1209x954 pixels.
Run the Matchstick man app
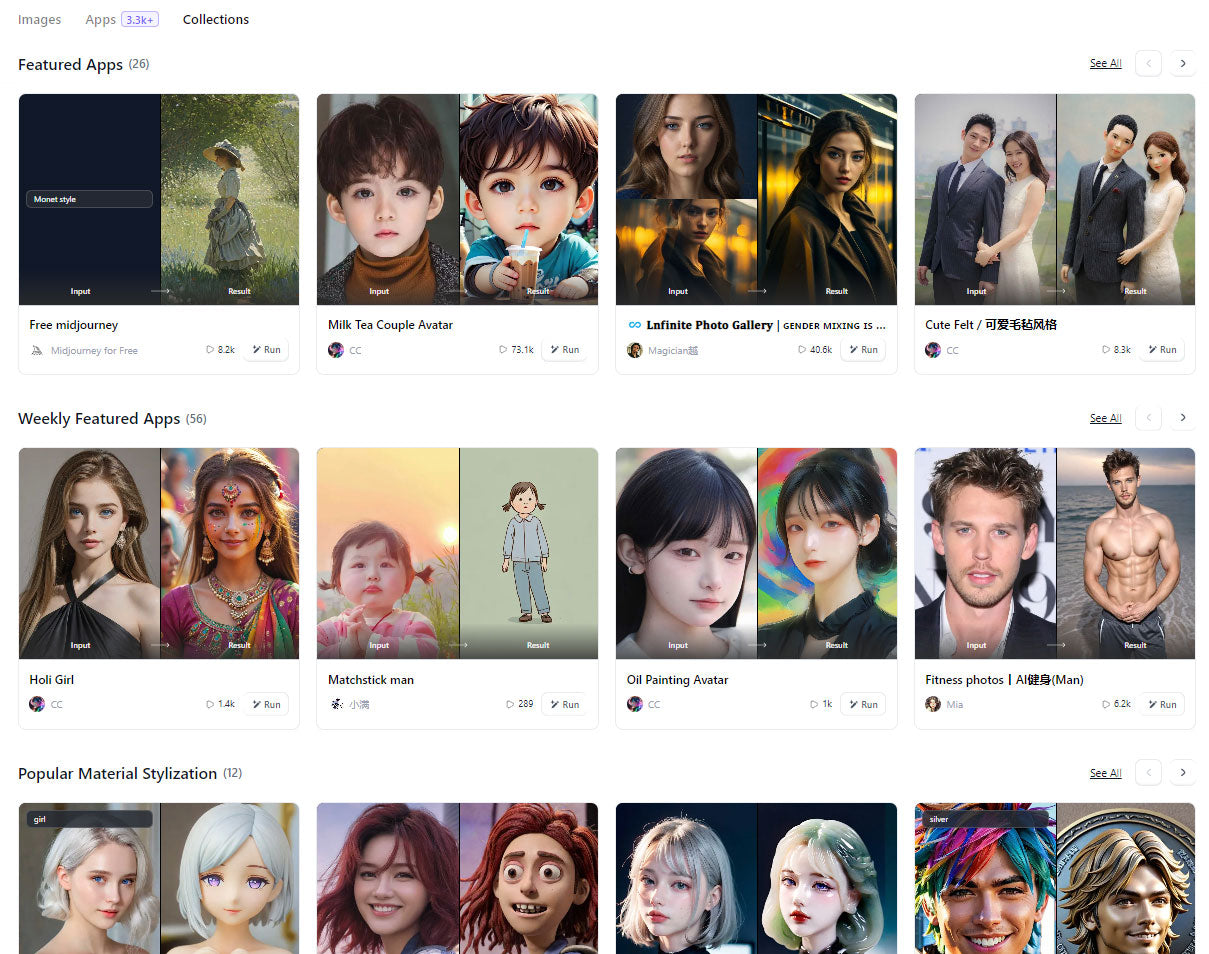coord(565,704)
